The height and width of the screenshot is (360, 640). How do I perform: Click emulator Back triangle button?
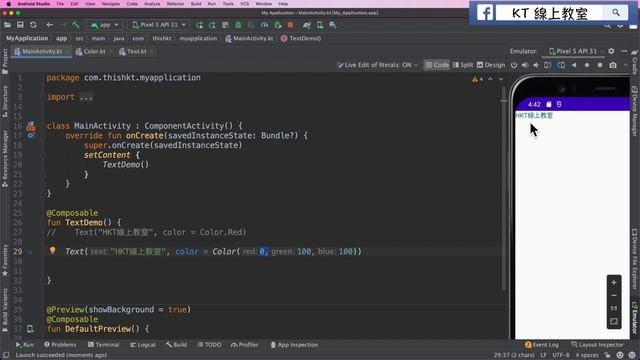pos(574,65)
